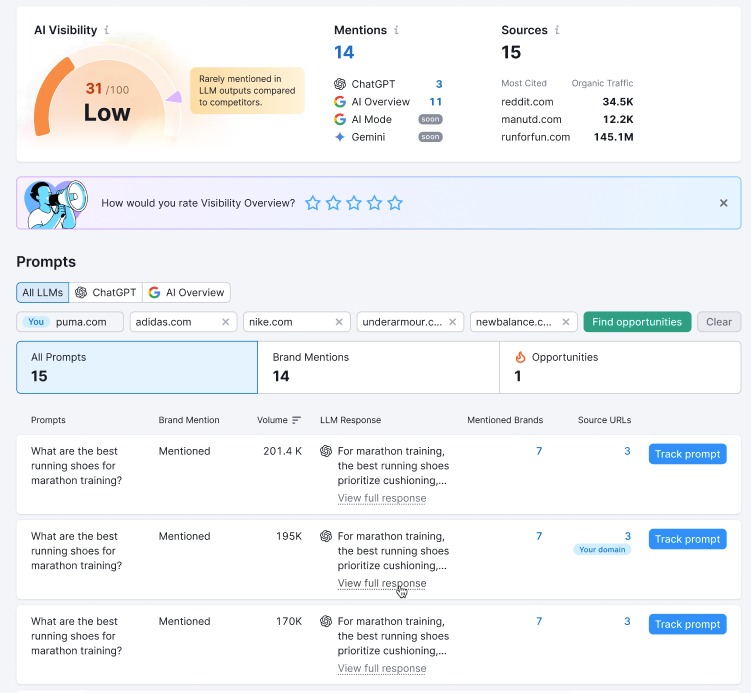Dismiss the Visibility Overview rating banner
This screenshot has width=751, height=693.
pos(723,203)
